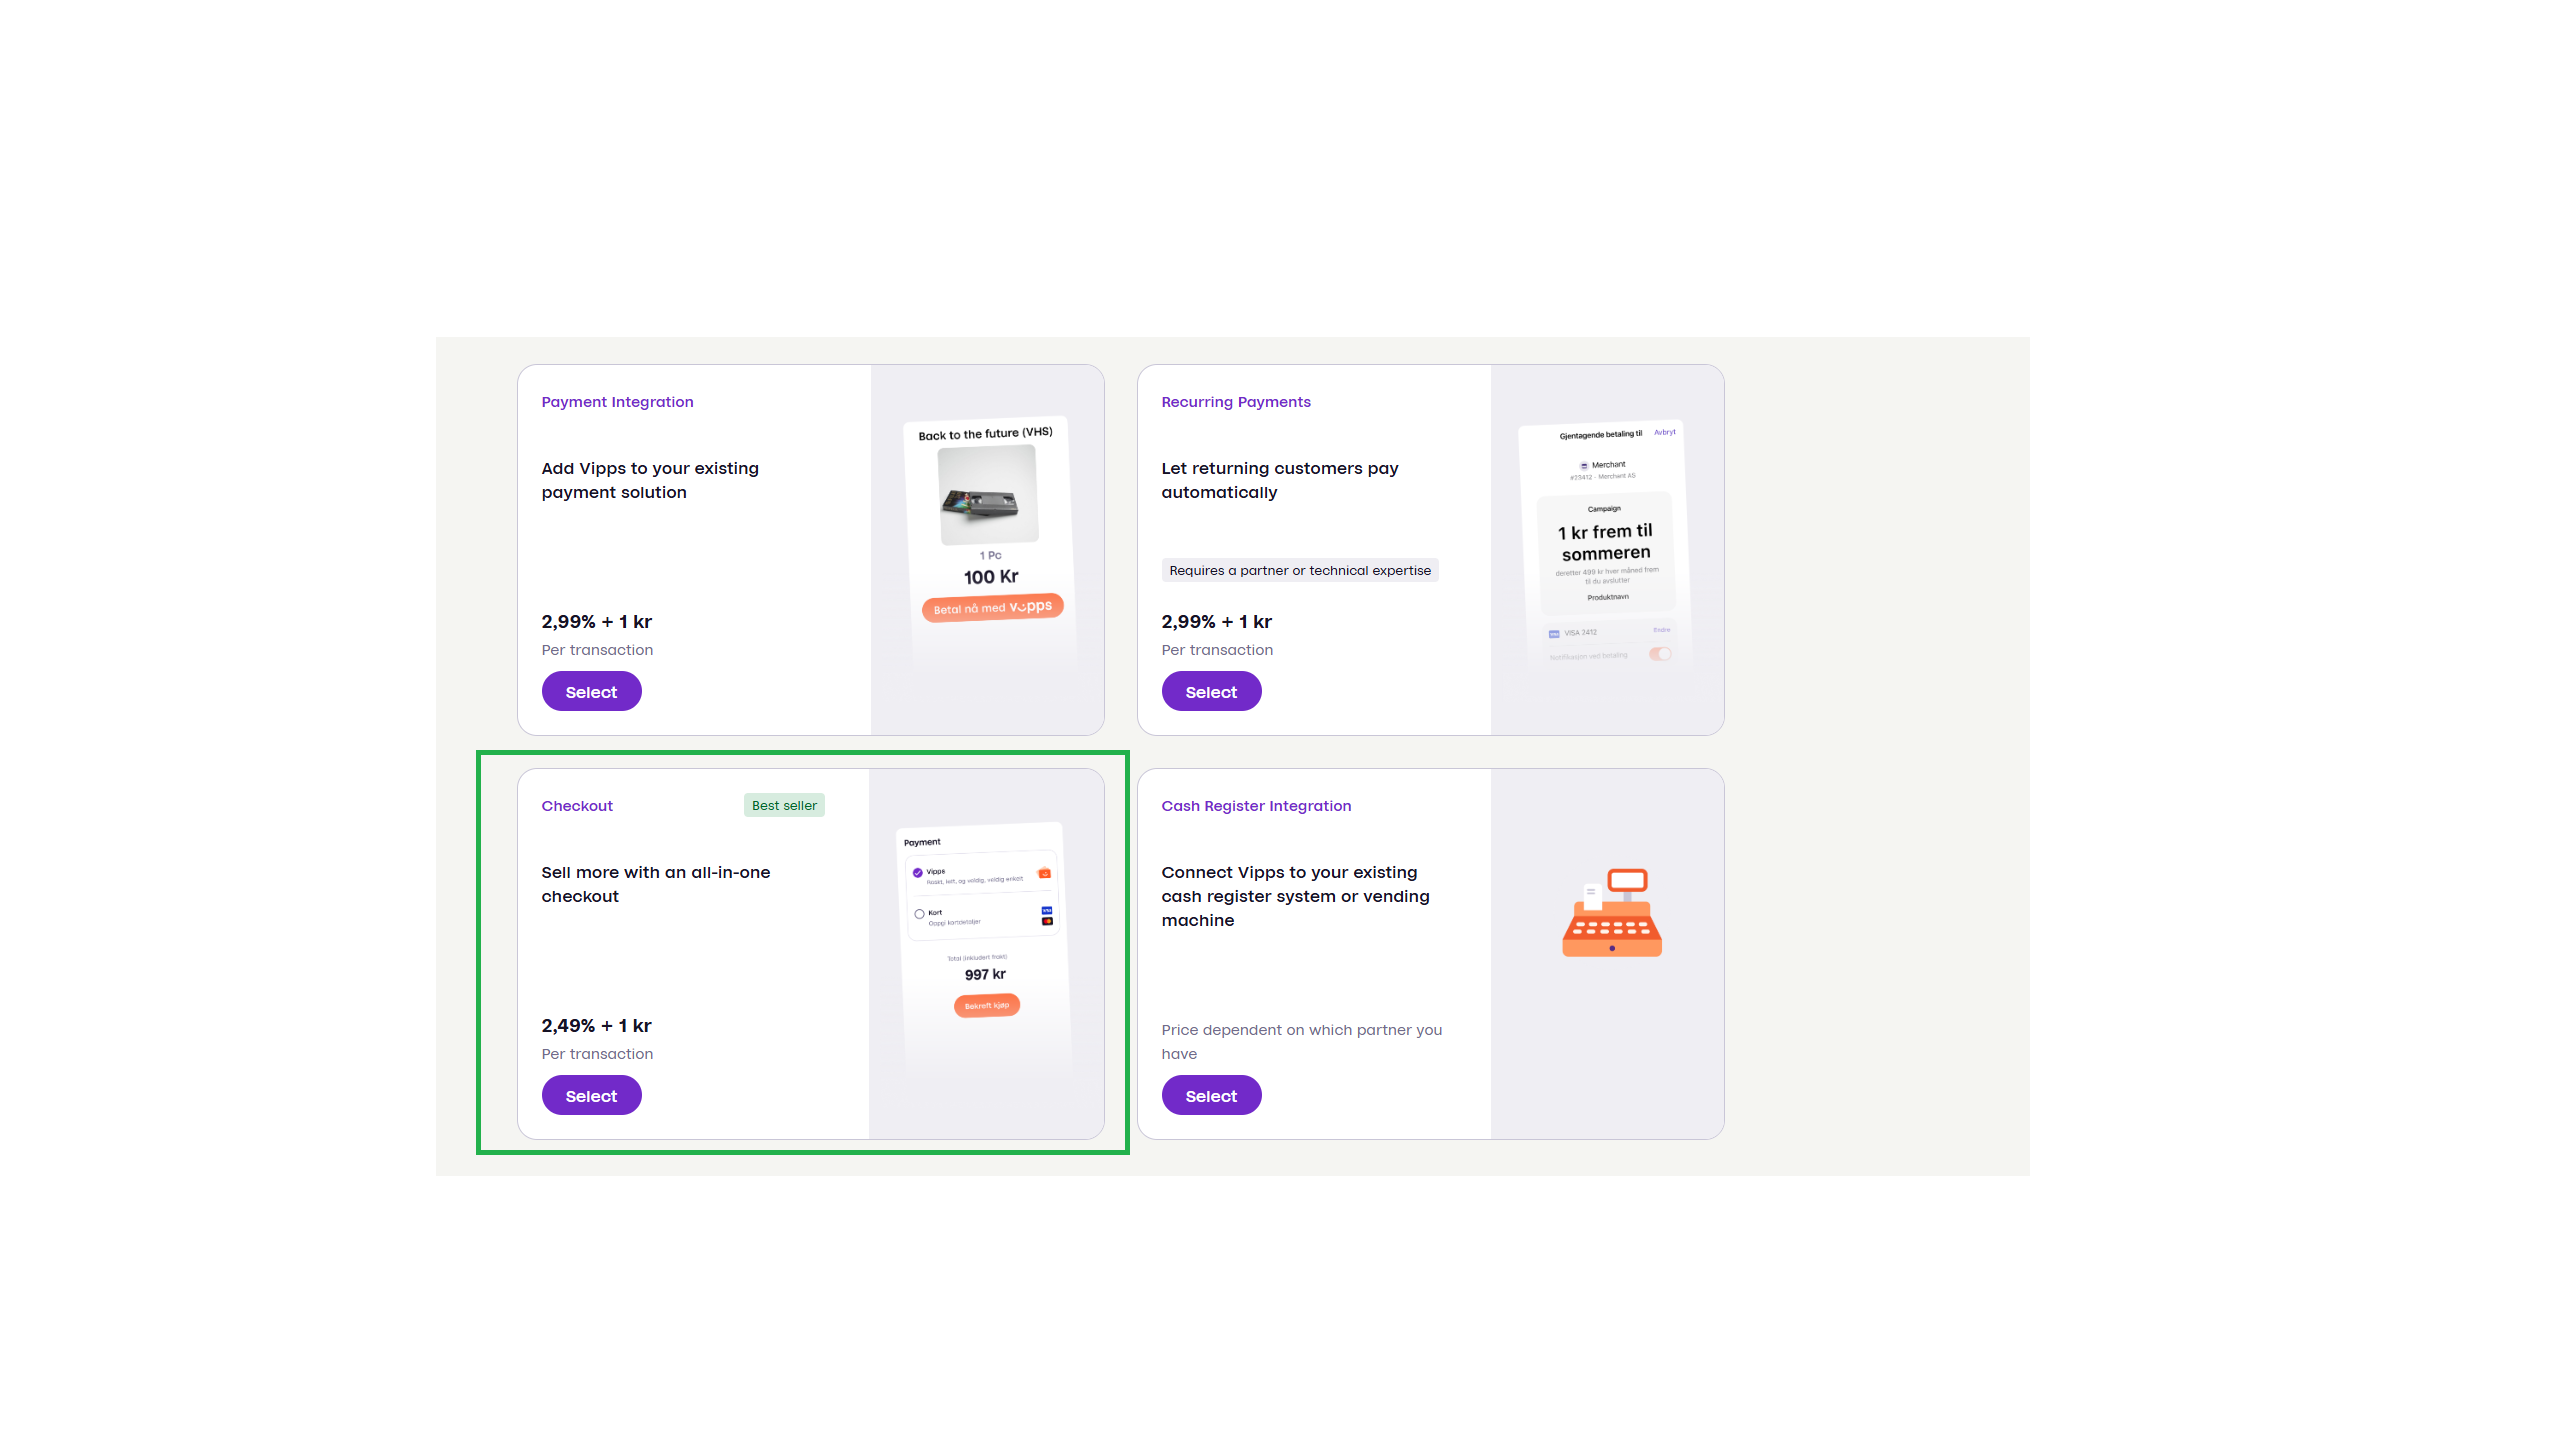Image resolution: width=2560 pixels, height=1440 pixels.
Task: Click the orange Vipps wallet icon
Action: point(1044,873)
